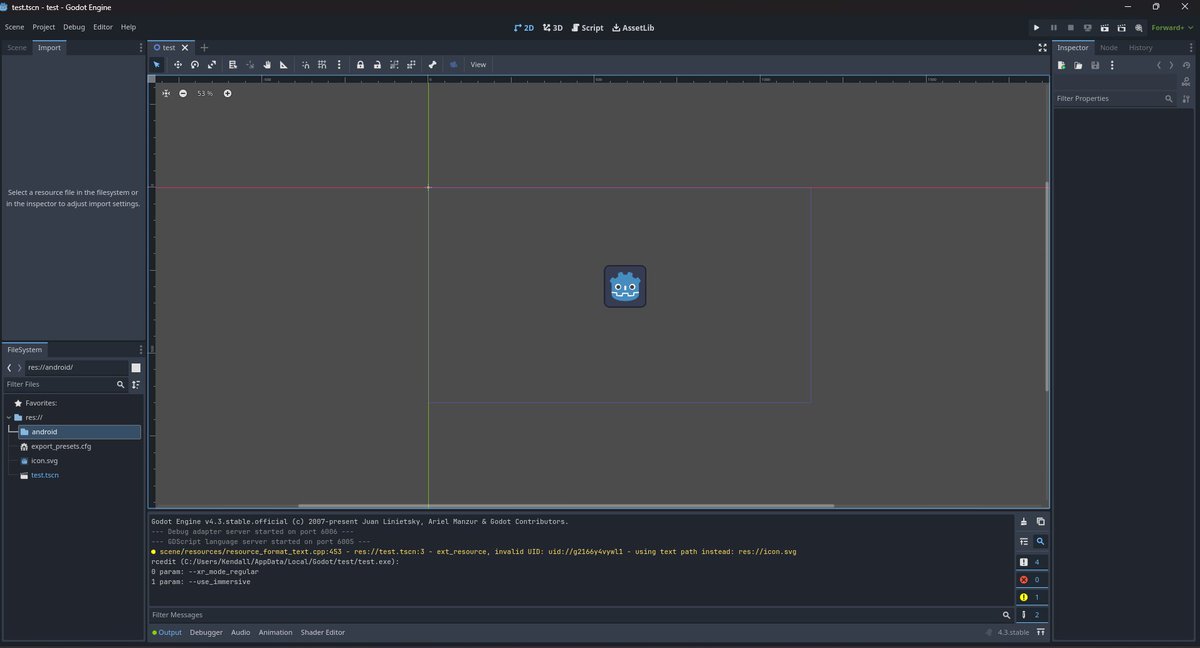Open the skeleton bone options icon

point(433,64)
